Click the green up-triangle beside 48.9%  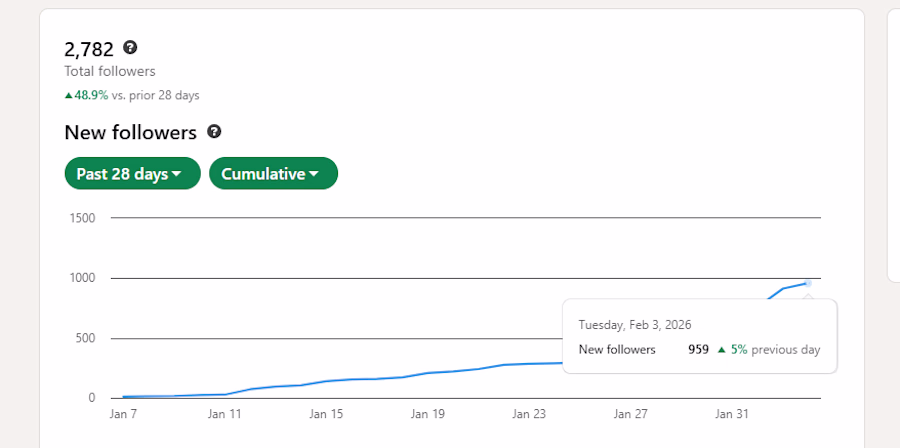click(69, 96)
